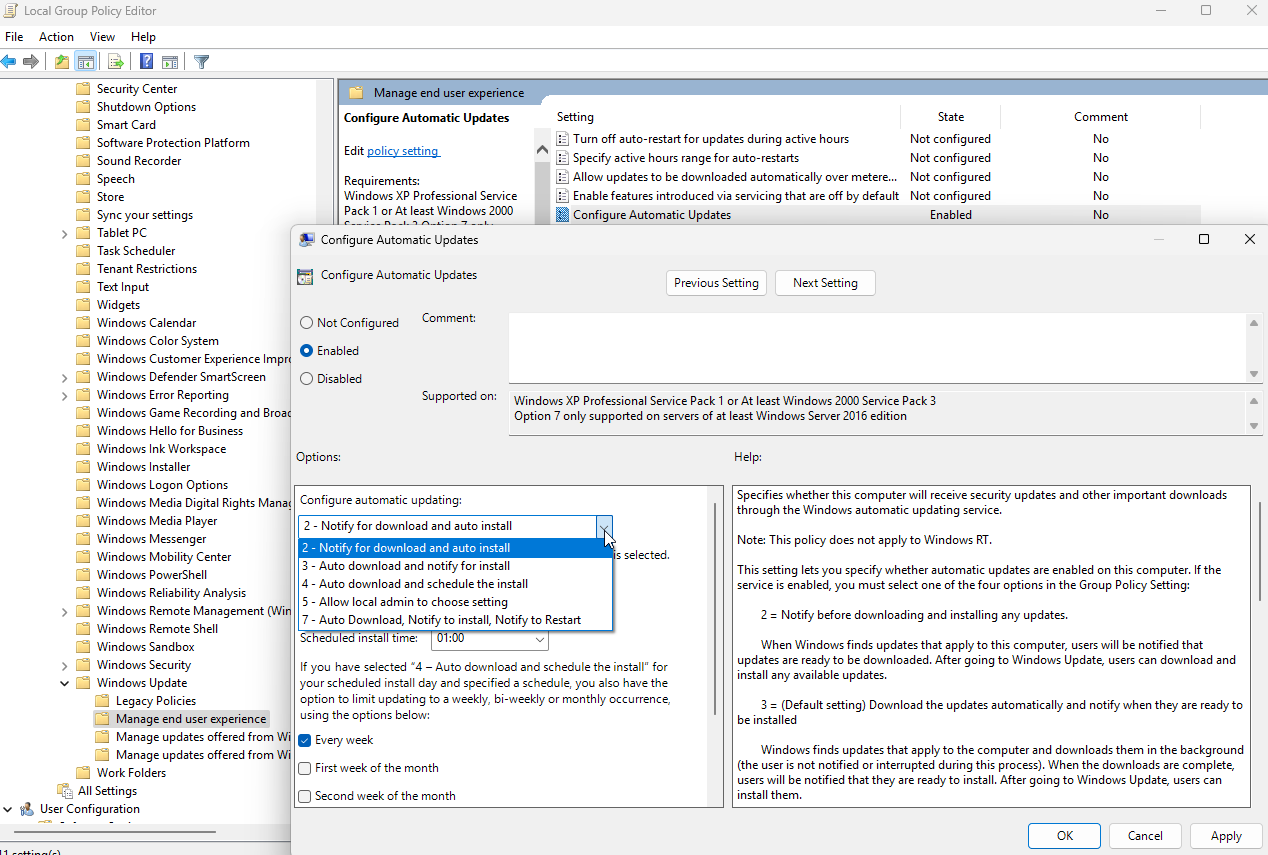Screen dimensions: 1268x855
Task: Click the Windows Sandbox folder icon
Action: tap(83, 647)
